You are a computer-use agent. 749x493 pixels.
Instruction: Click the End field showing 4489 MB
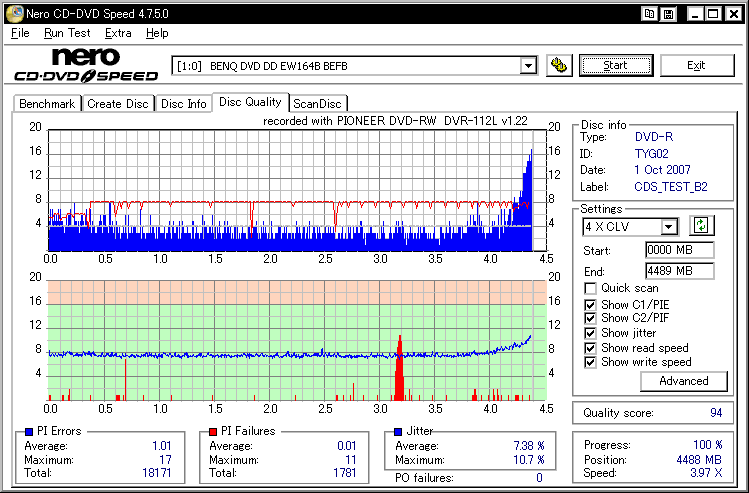680,271
